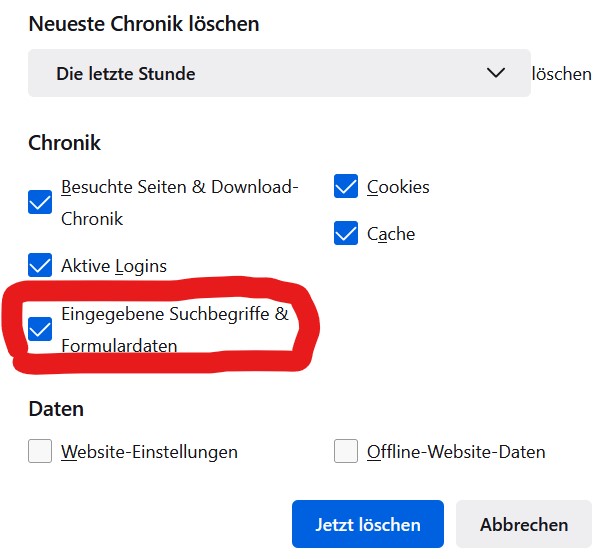Open the 'Die letzte Stunde' time range dropdown

click(x=279, y=73)
